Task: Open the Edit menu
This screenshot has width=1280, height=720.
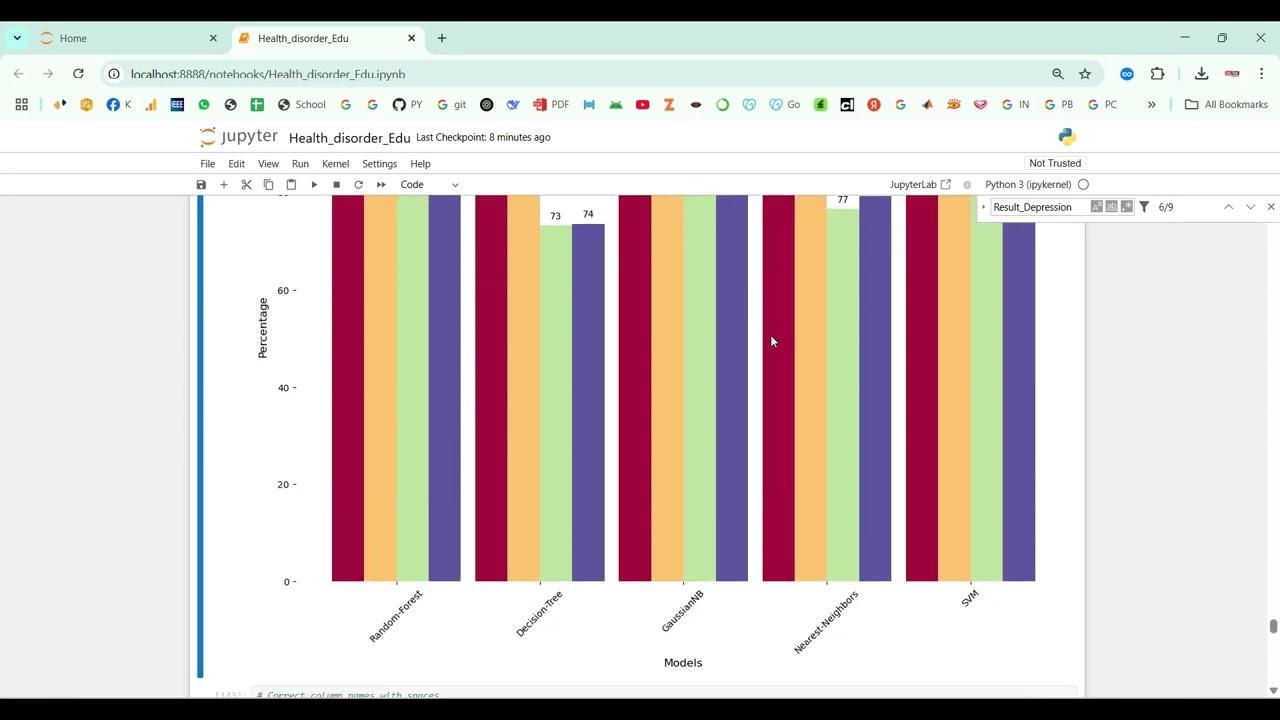Action: (236, 164)
